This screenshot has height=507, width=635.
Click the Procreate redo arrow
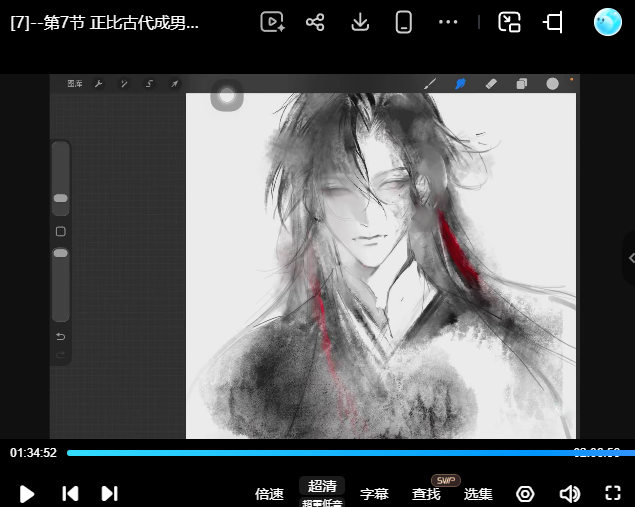pyautogui.click(x=61, y=355)
